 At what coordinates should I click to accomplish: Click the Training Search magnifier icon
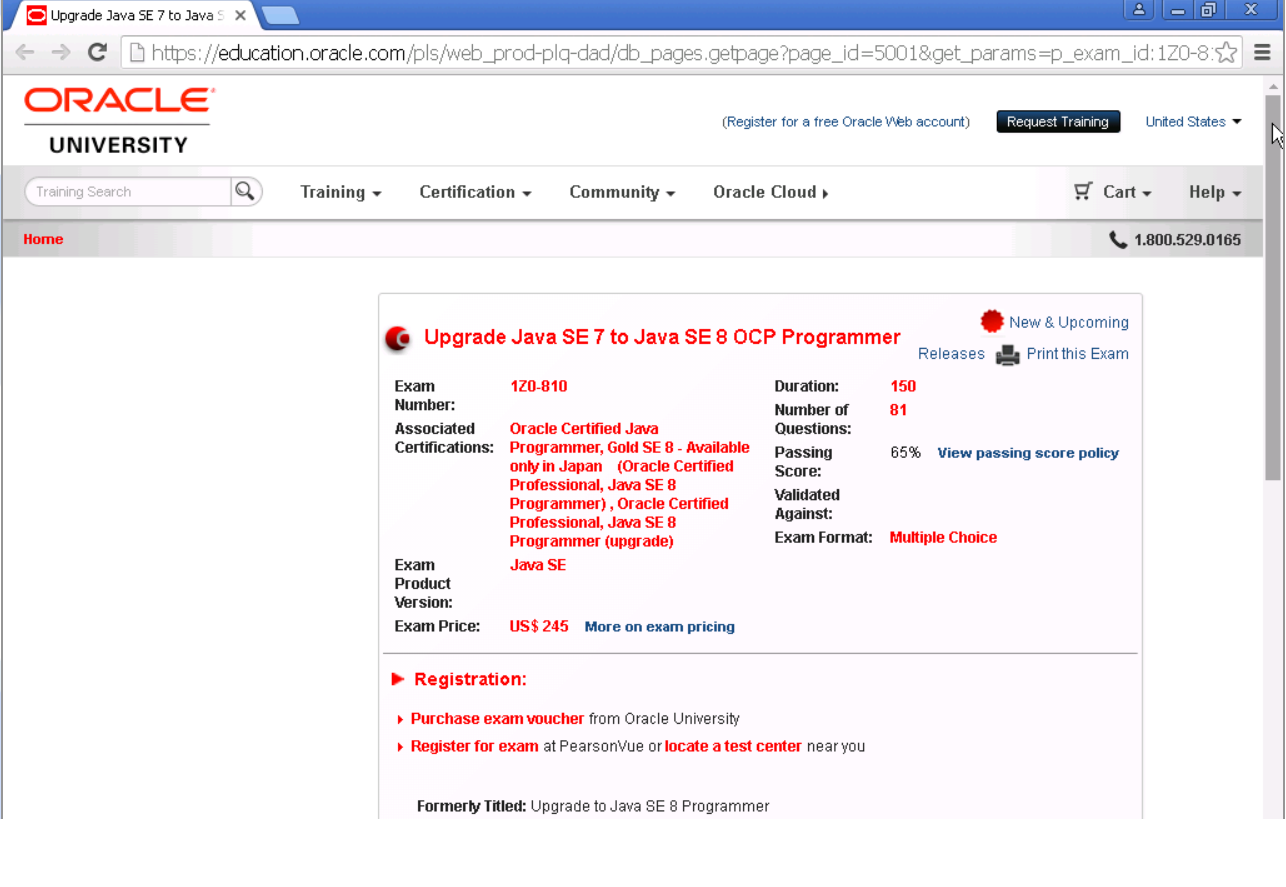click(x=245, y=191)
